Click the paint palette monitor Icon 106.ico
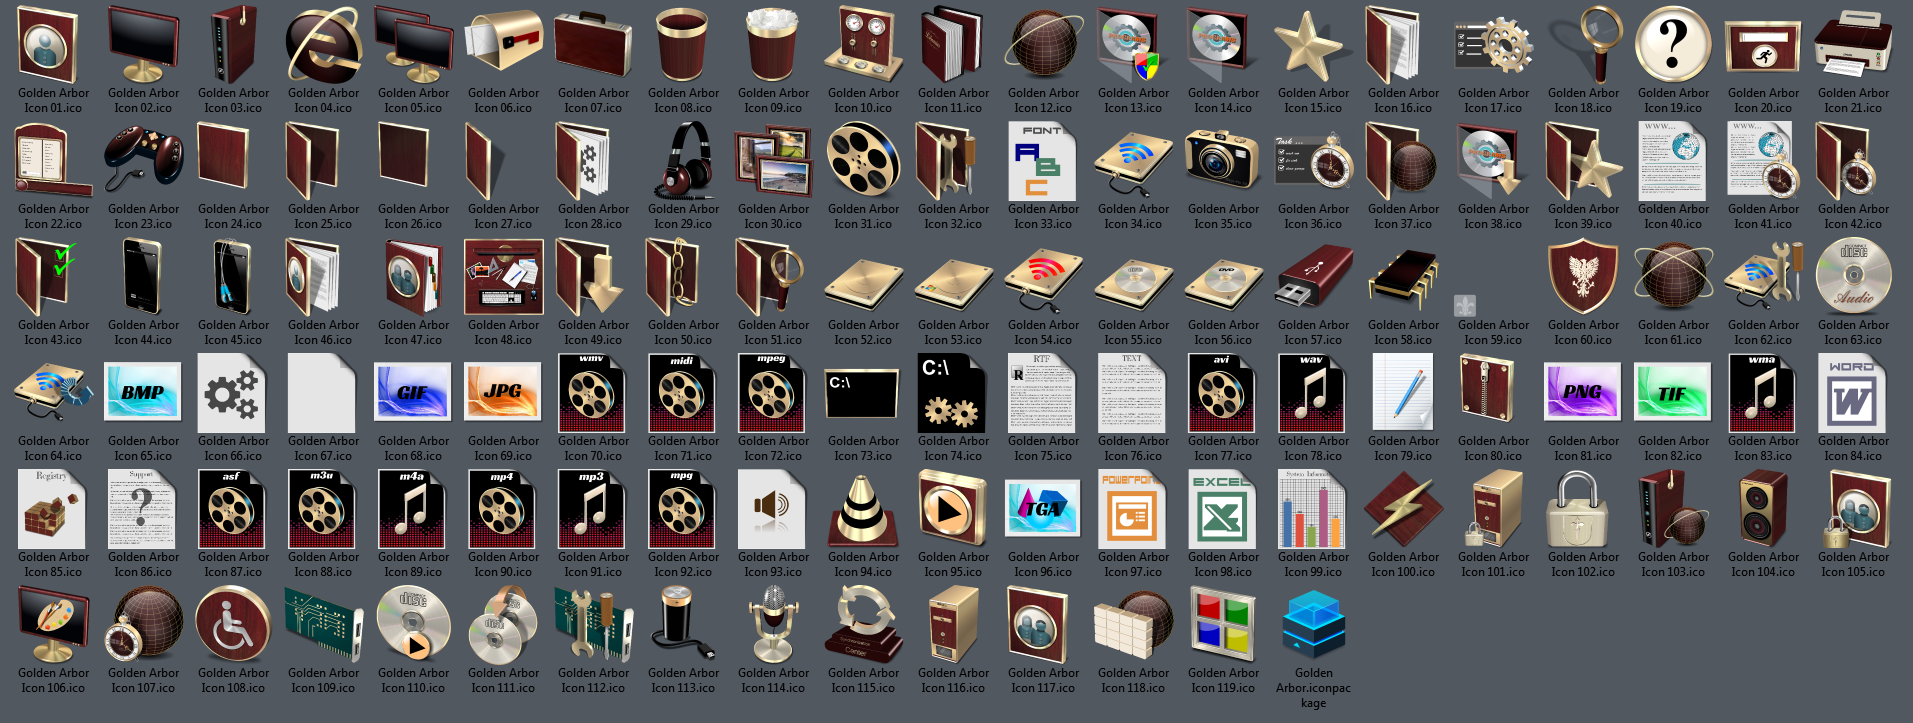The image size is (1913, 723). pyautogui.click(x=53, y=625)
